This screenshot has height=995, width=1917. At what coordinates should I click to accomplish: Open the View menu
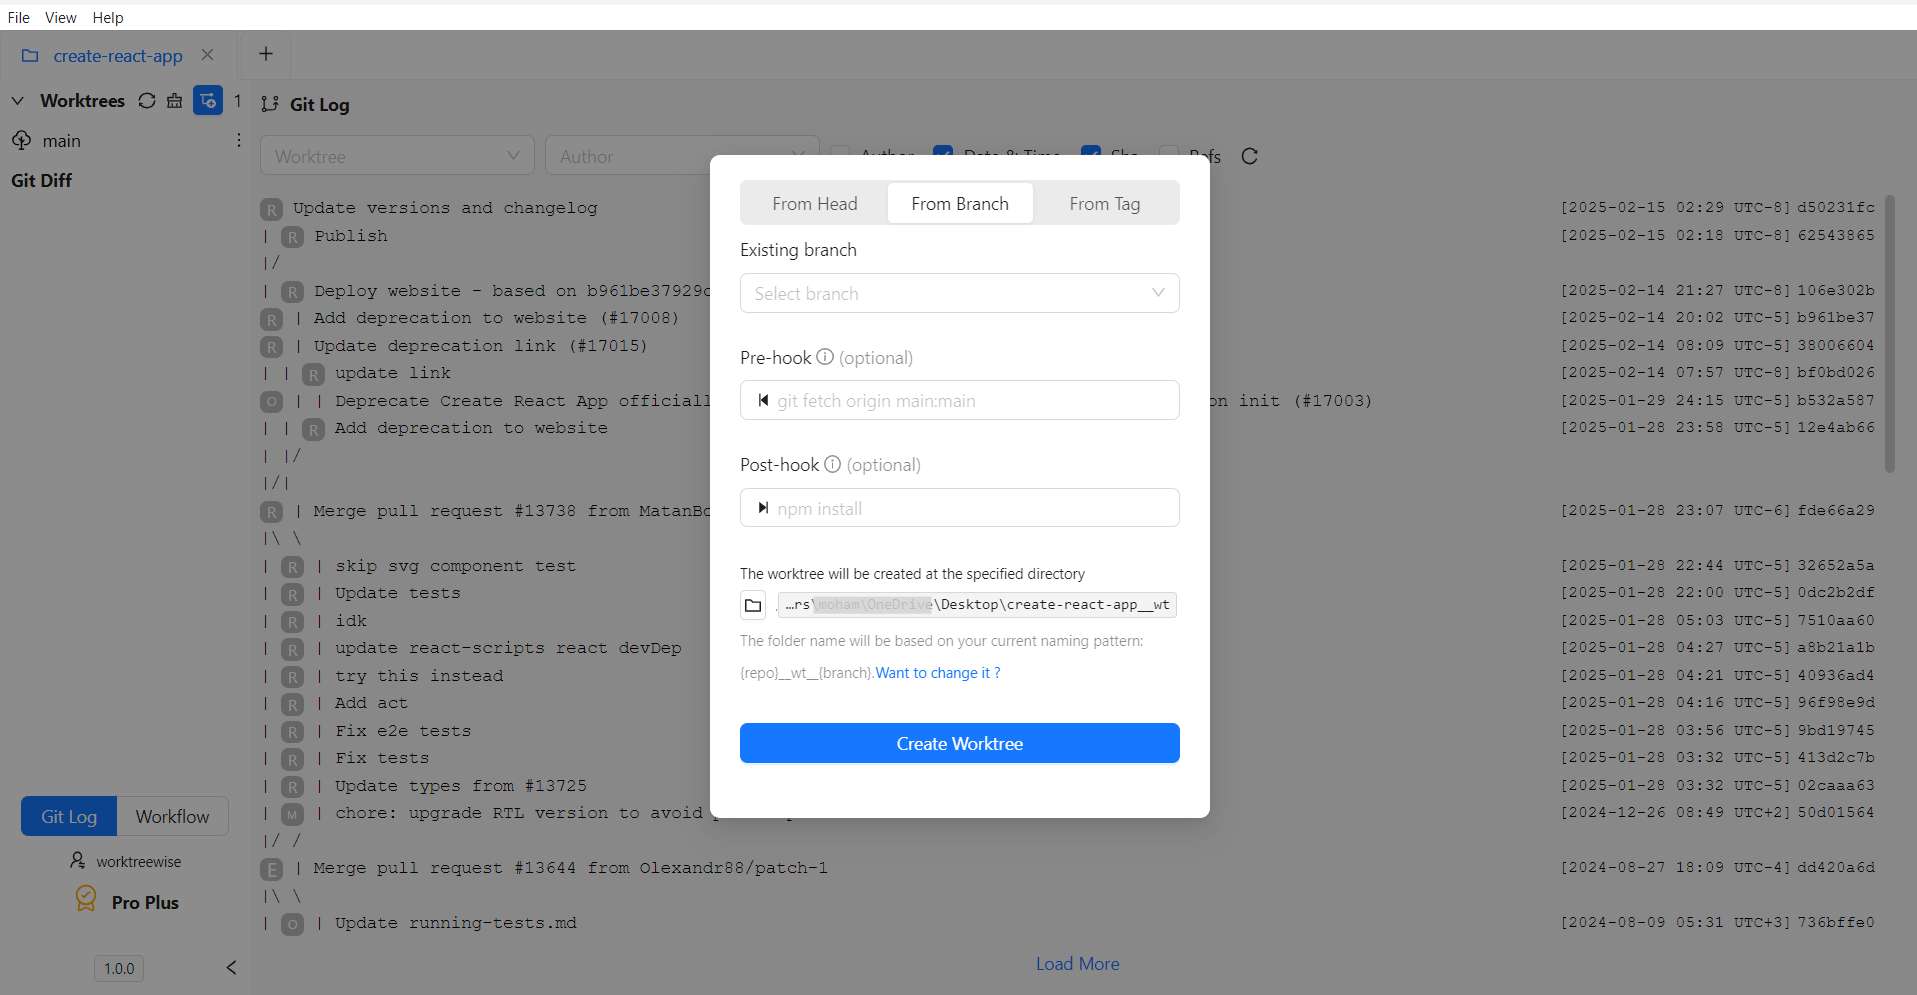click(60, 17)
